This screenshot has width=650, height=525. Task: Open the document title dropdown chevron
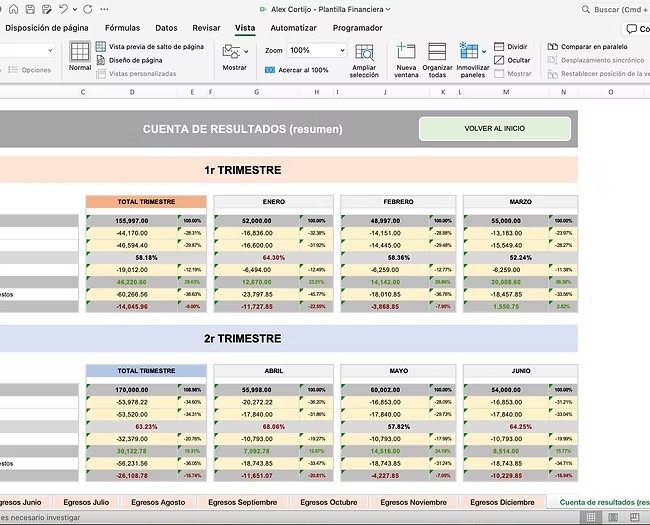(388, 9)
